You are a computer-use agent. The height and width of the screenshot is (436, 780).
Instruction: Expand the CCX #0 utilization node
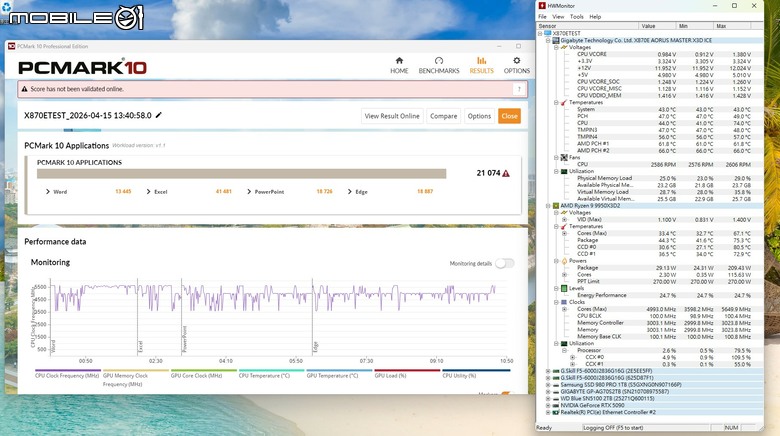(572, 357)
